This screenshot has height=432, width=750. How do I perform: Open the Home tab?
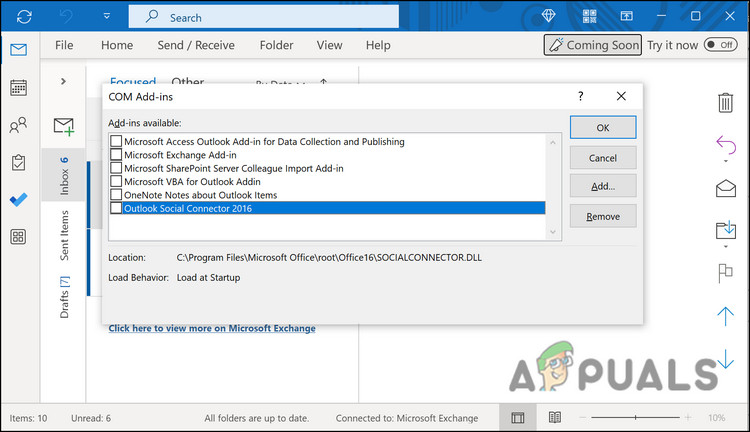click(x=117, y=45)
